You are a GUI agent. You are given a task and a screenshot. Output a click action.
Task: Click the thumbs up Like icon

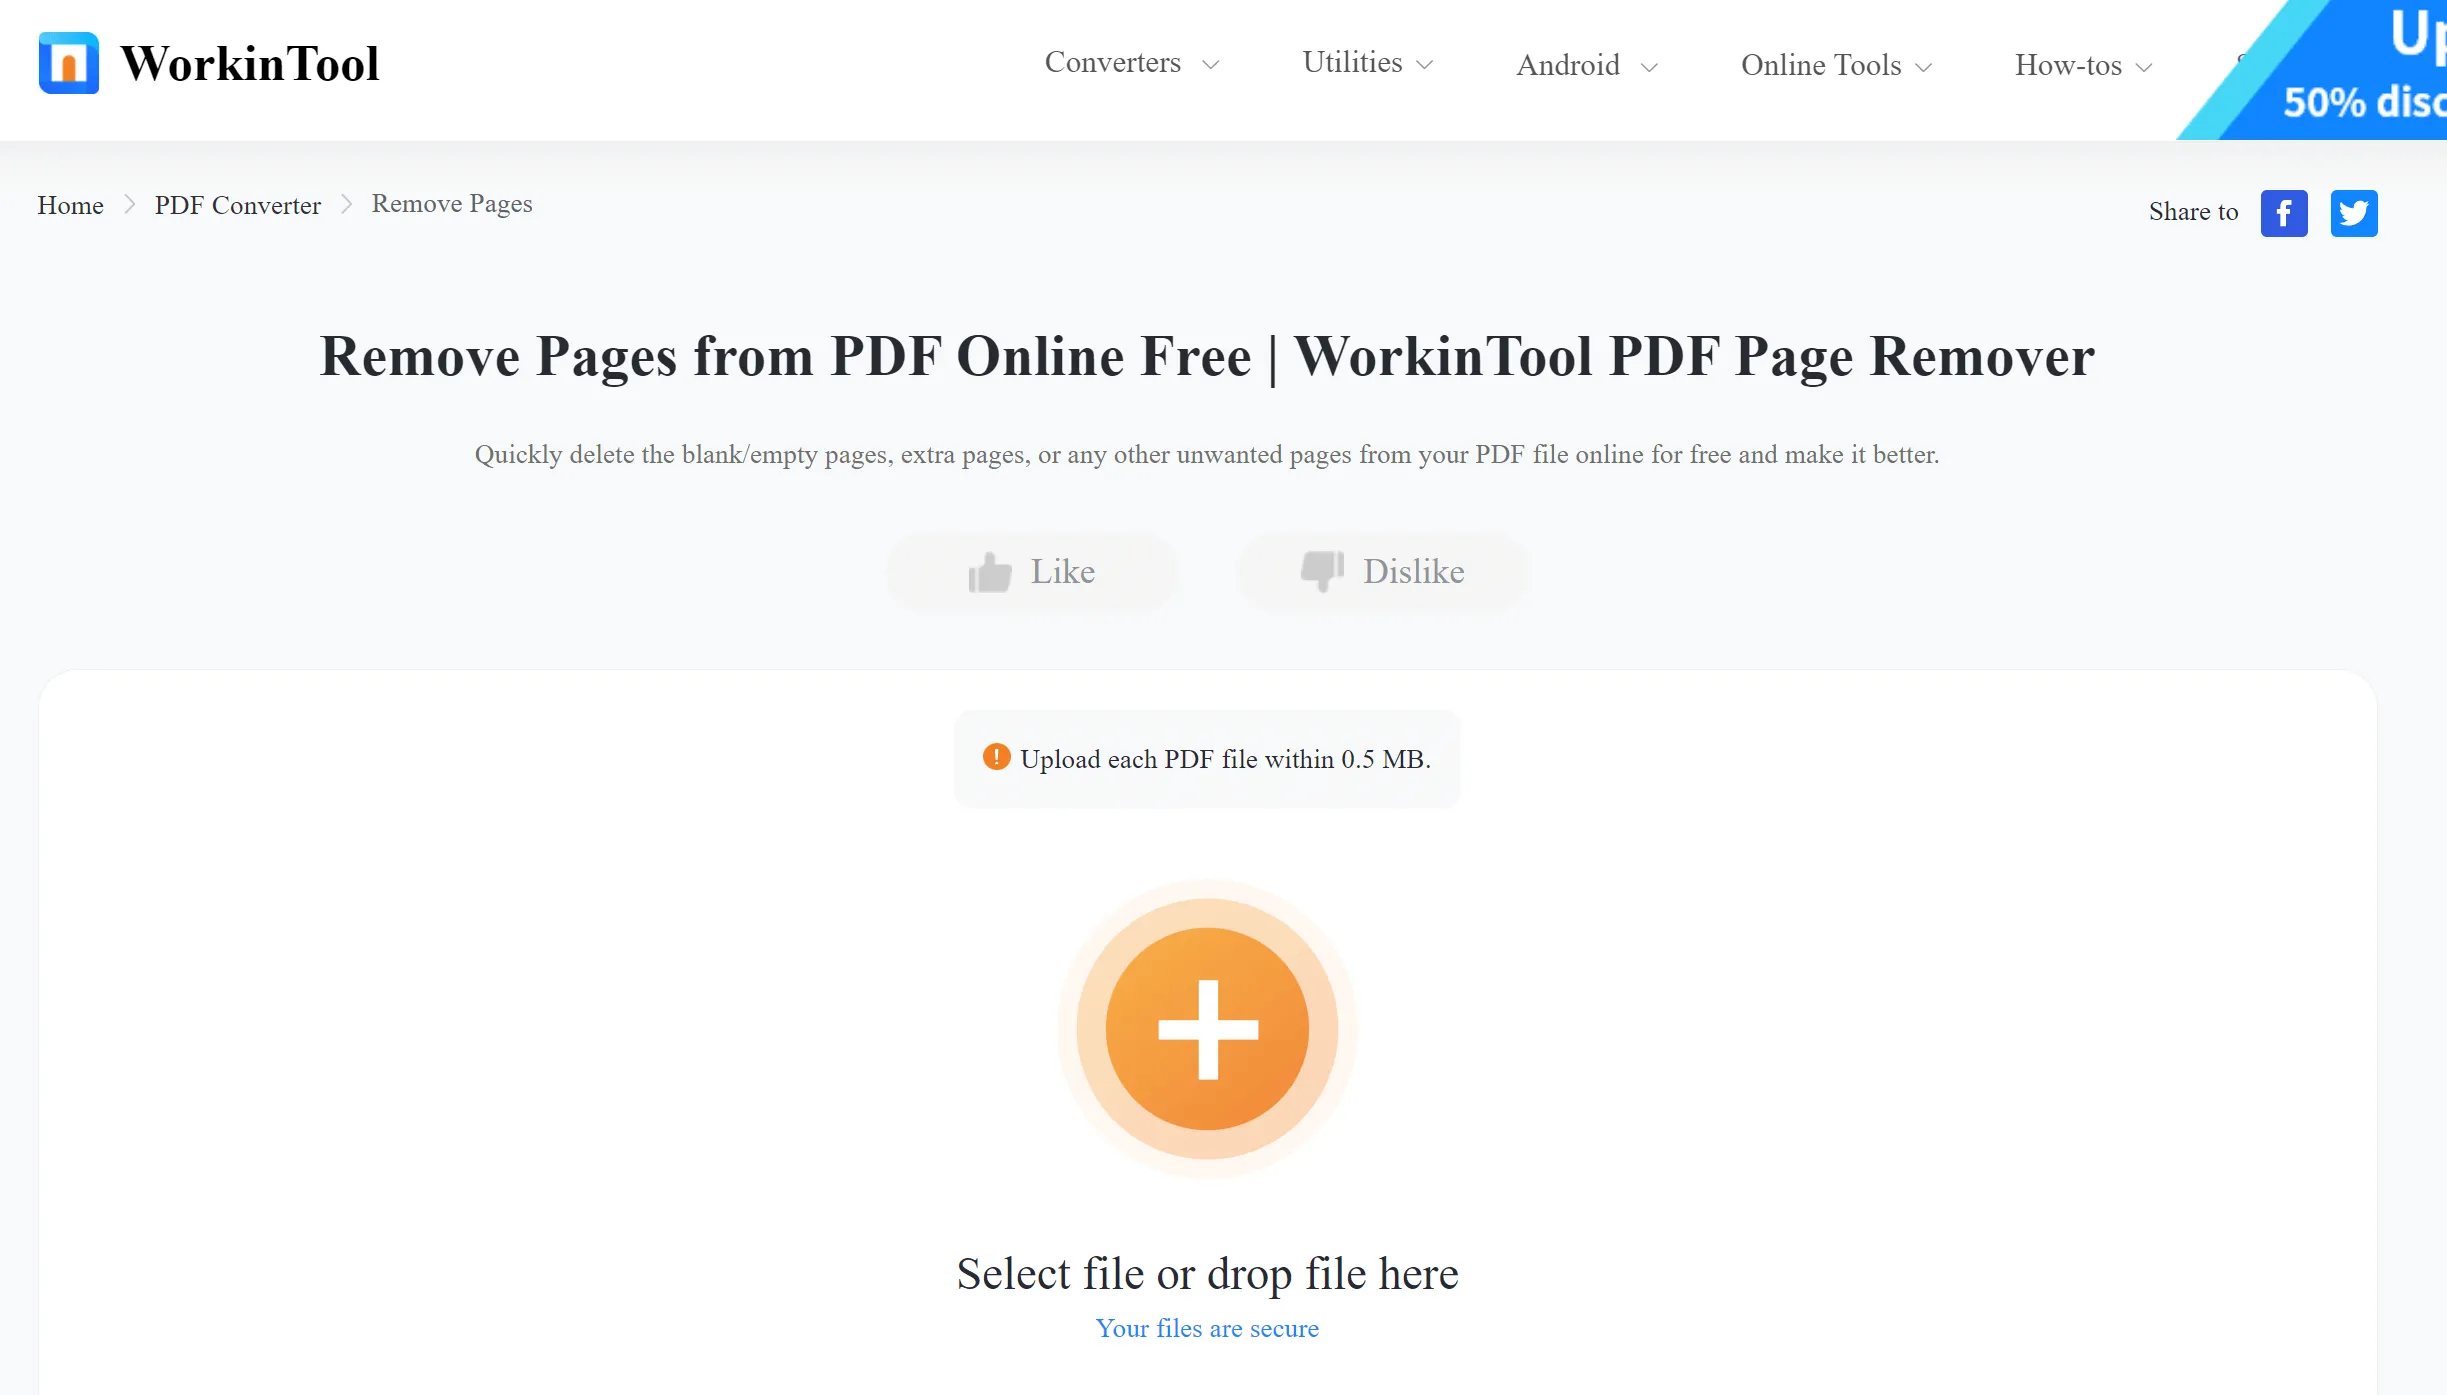(988, 571)
